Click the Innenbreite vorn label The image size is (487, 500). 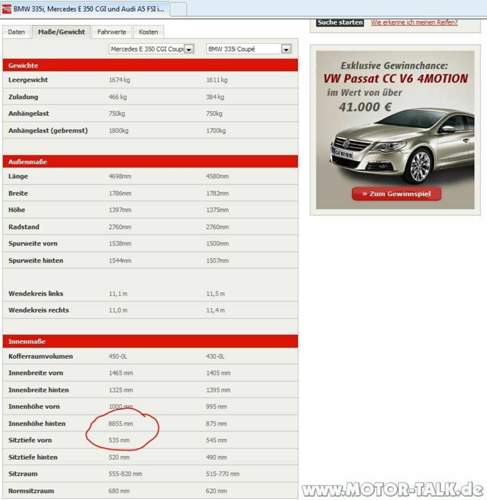click(36, 373)
